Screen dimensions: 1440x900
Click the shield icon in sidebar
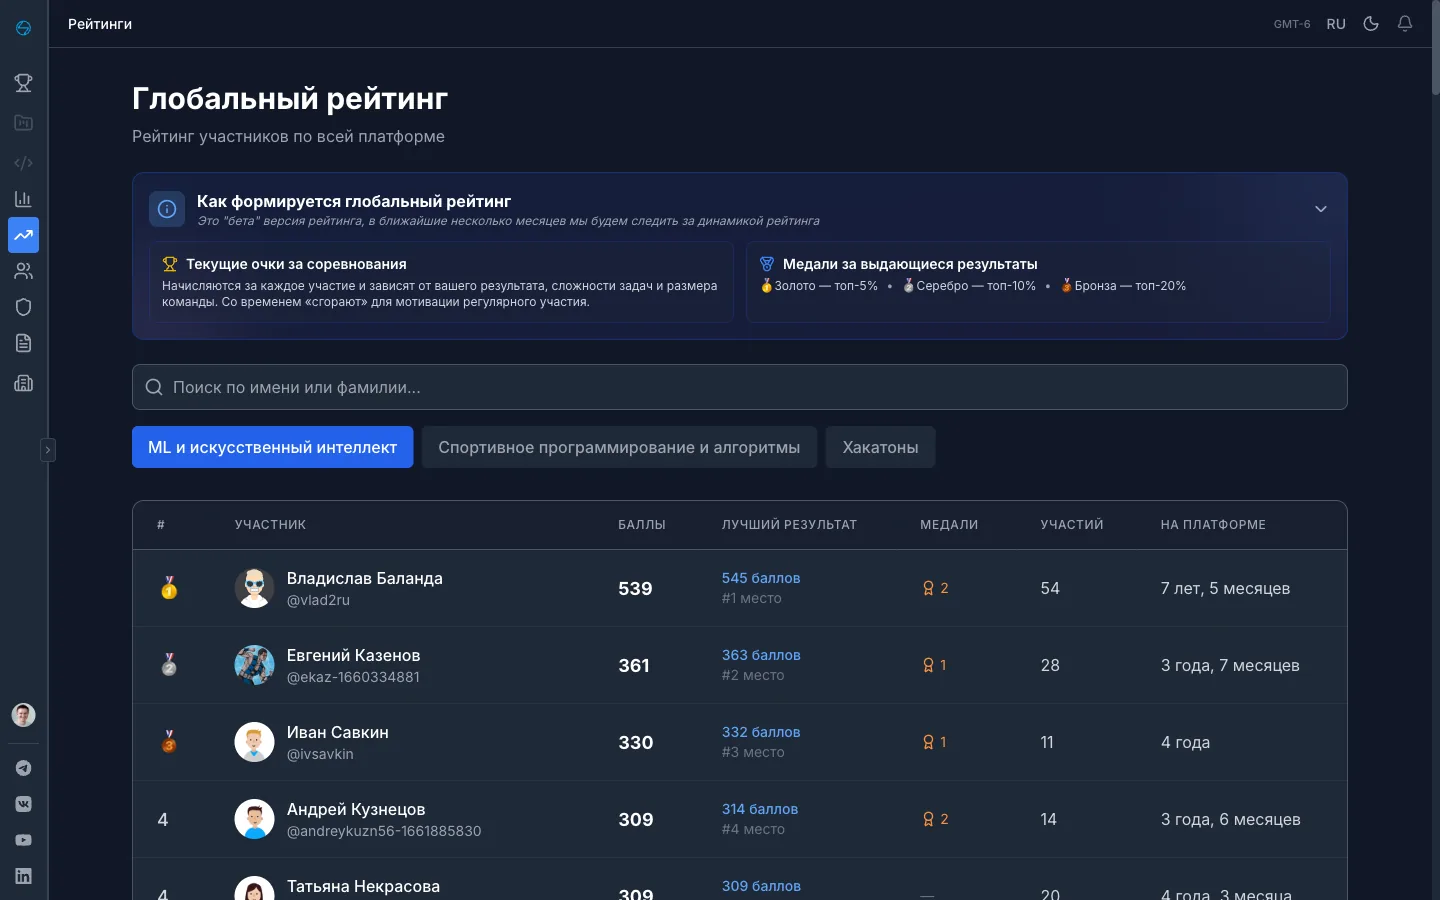pyautogui.click(x=23, y=307)
